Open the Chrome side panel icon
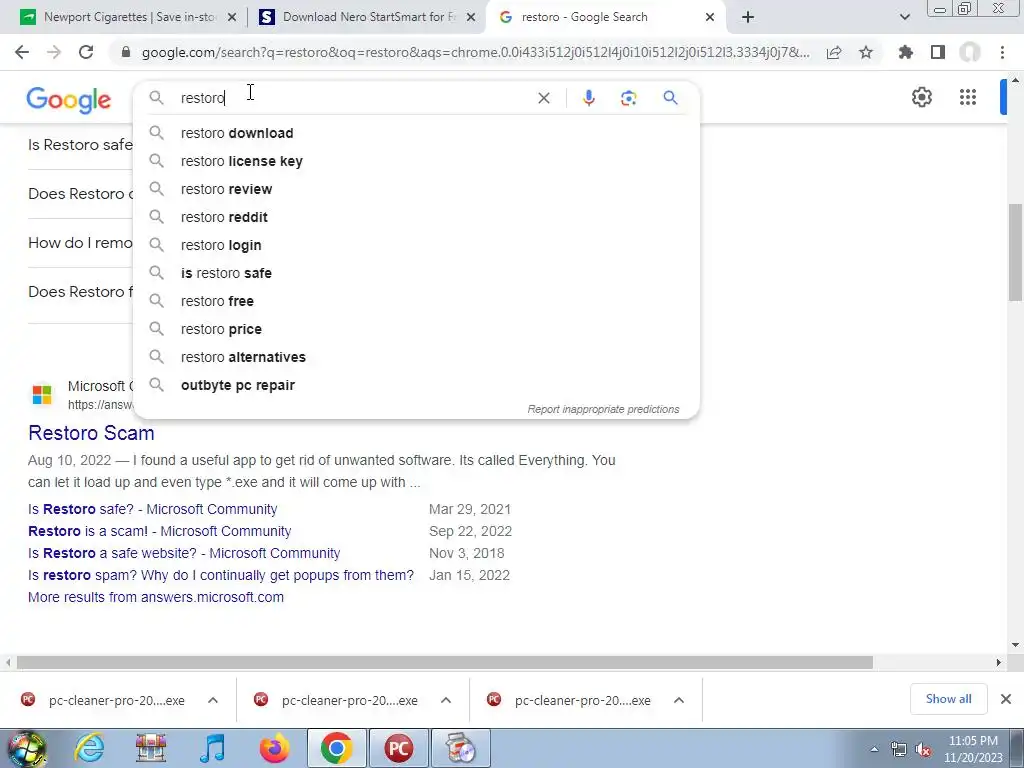 point(938,52)
